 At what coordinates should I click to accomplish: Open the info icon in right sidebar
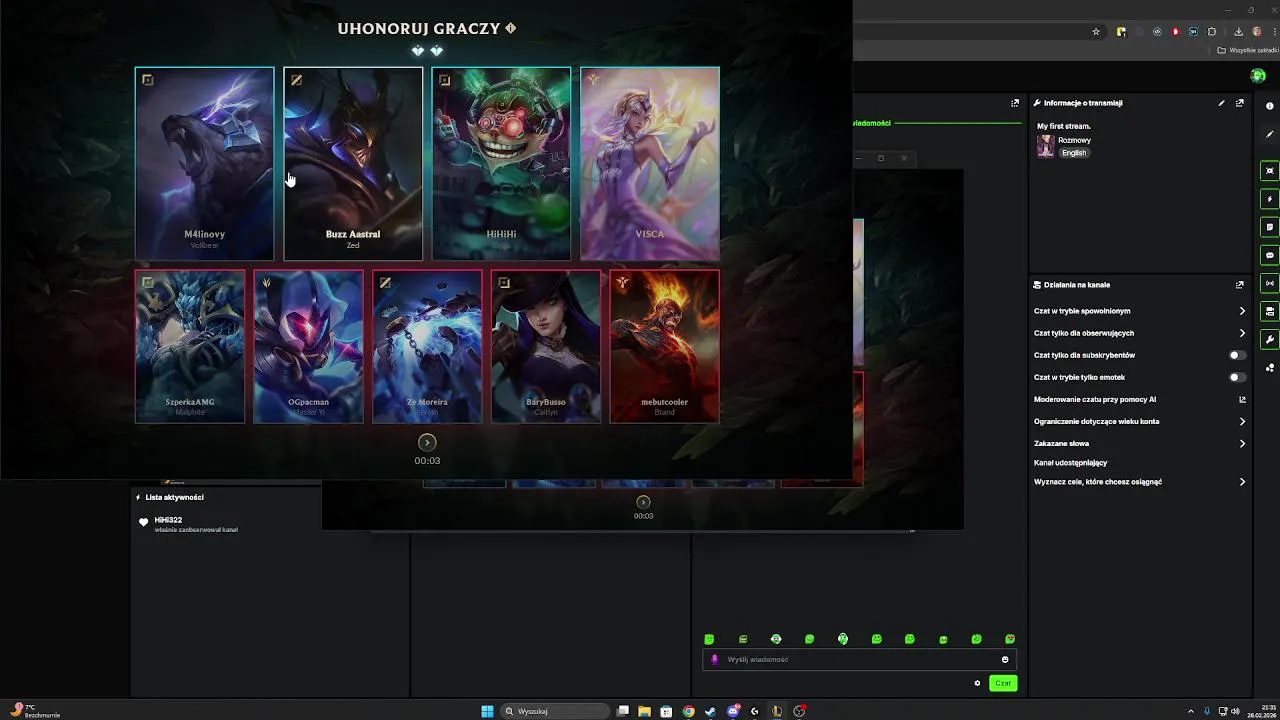[x=1270, y=106]
